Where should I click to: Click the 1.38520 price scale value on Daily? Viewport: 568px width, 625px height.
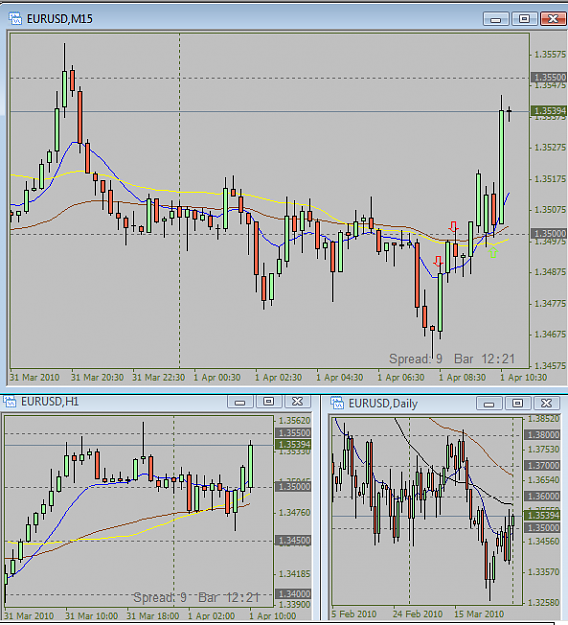(x=543, y=419)
